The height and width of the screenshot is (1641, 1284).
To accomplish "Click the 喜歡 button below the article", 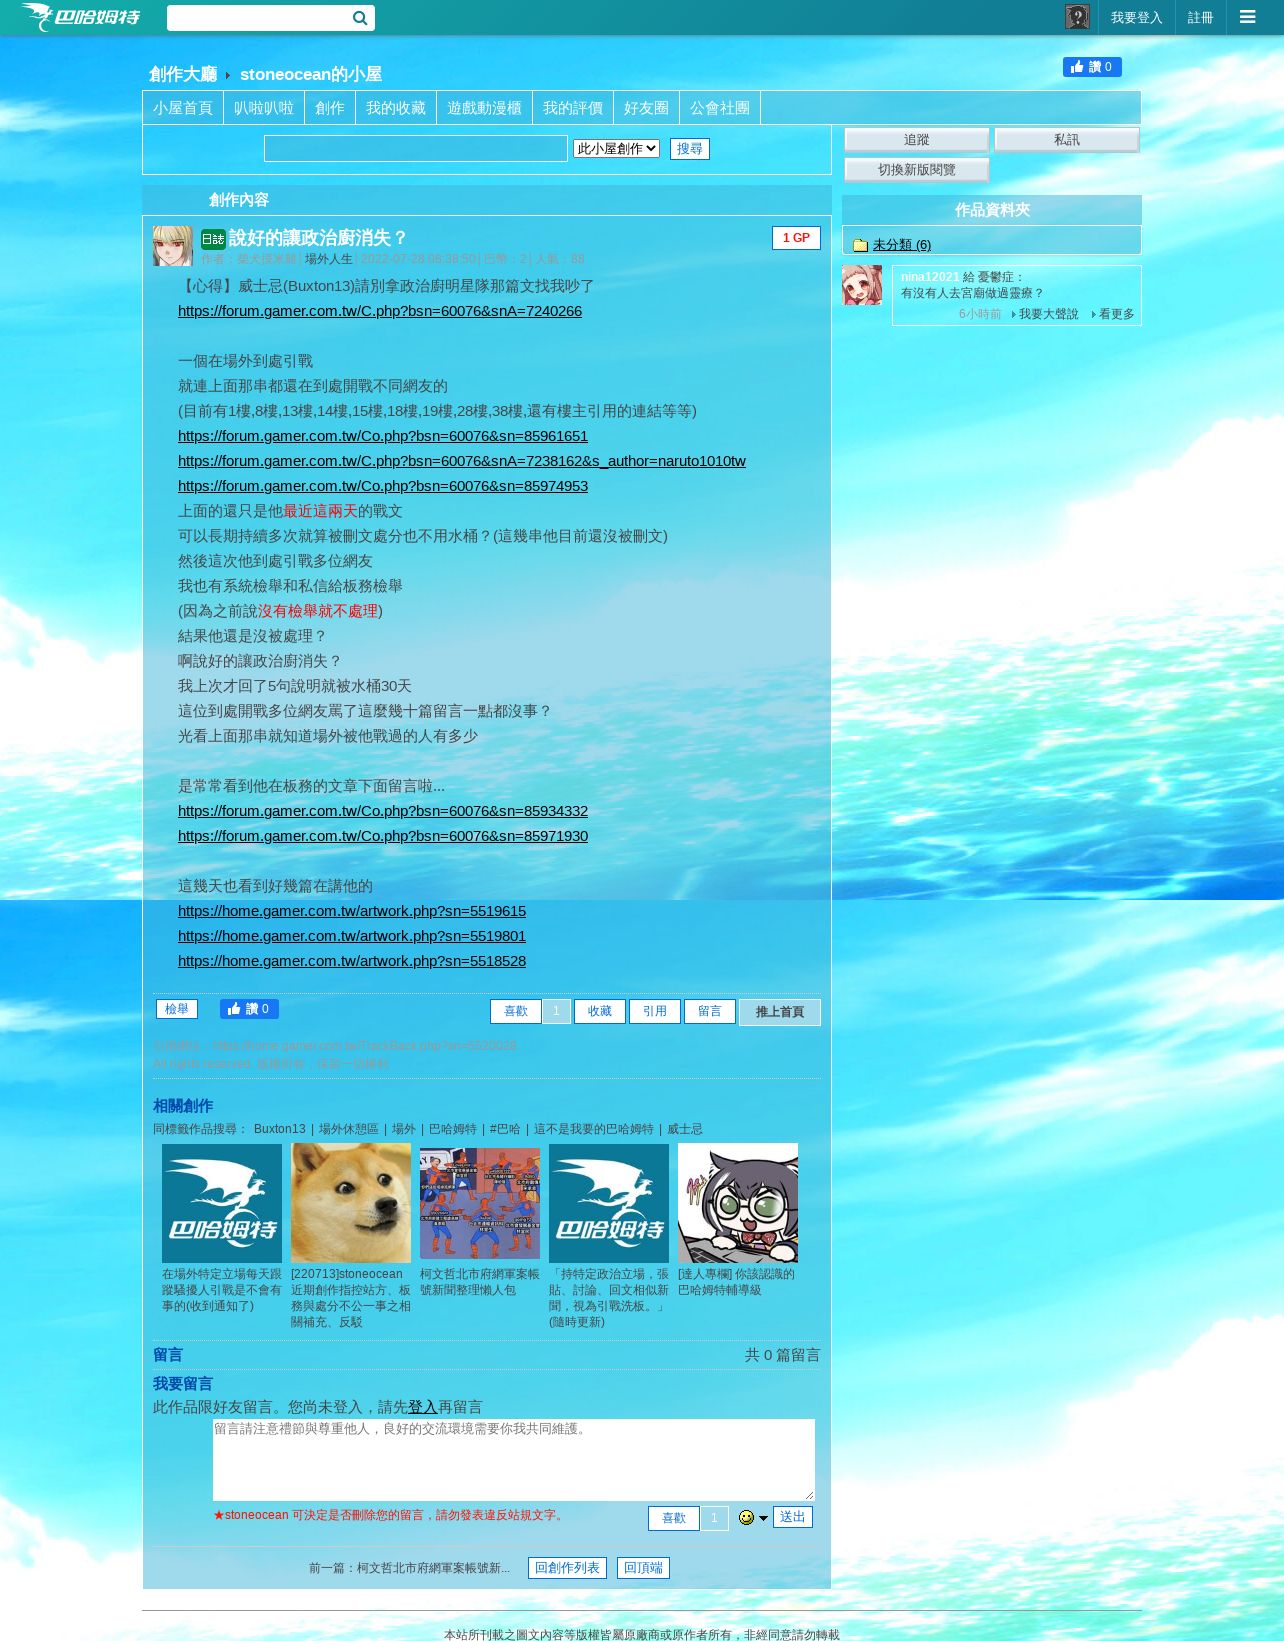I will click(516, 1012).
